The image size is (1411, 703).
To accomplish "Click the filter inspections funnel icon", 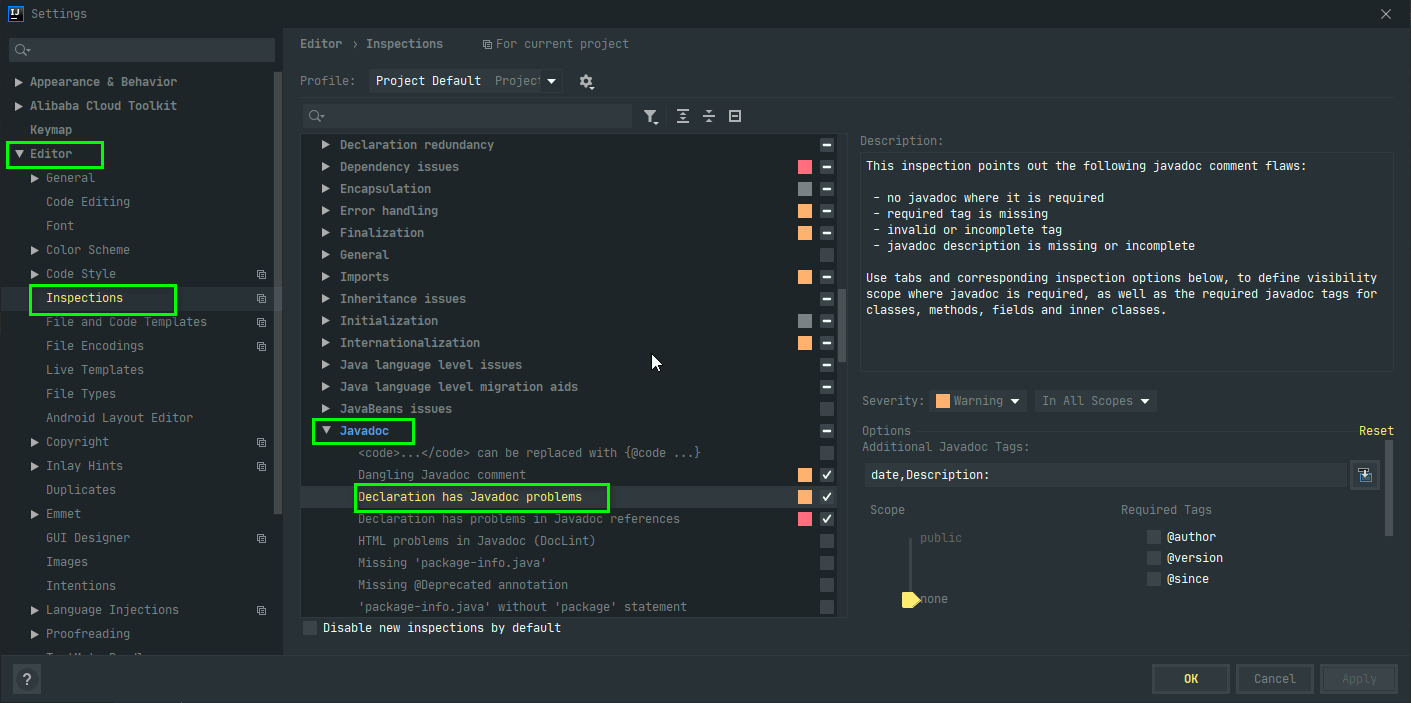I will pyautogui.click(x=650, y=117).
